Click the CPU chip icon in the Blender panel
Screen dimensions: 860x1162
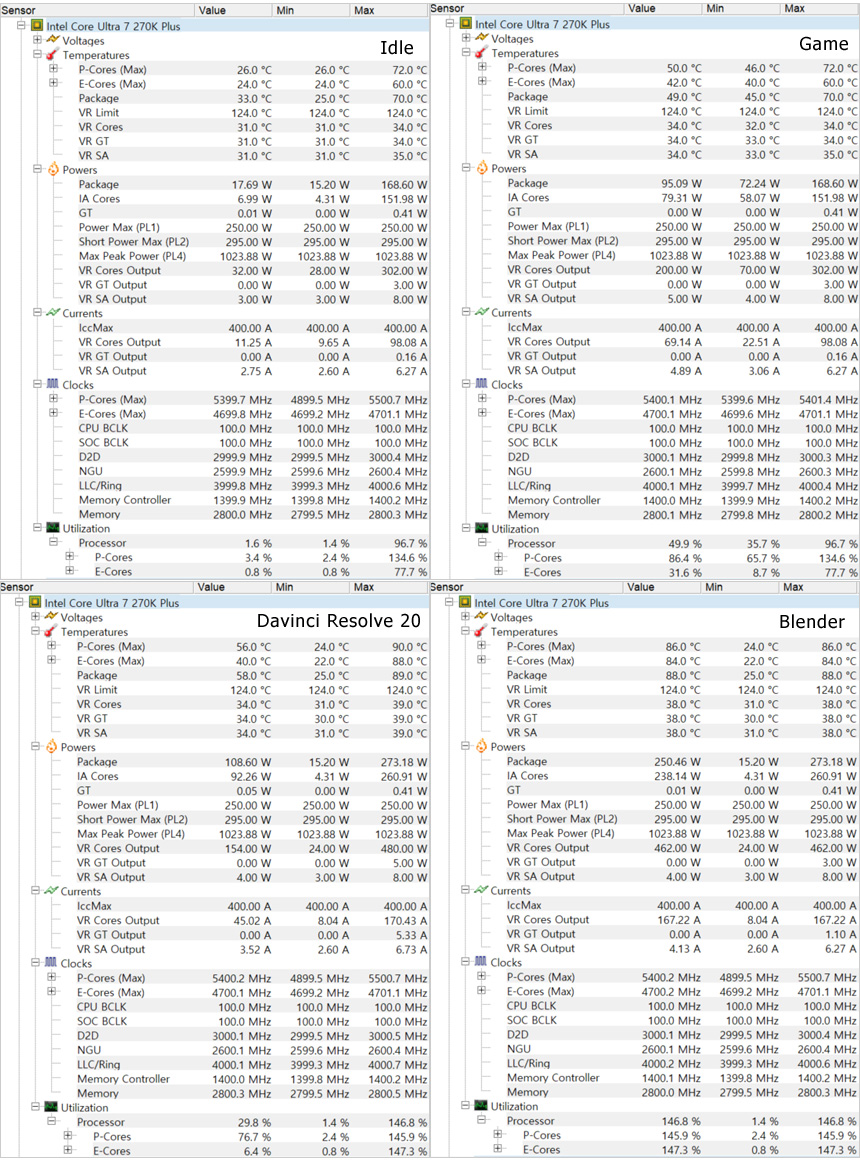tap(464, 603)
